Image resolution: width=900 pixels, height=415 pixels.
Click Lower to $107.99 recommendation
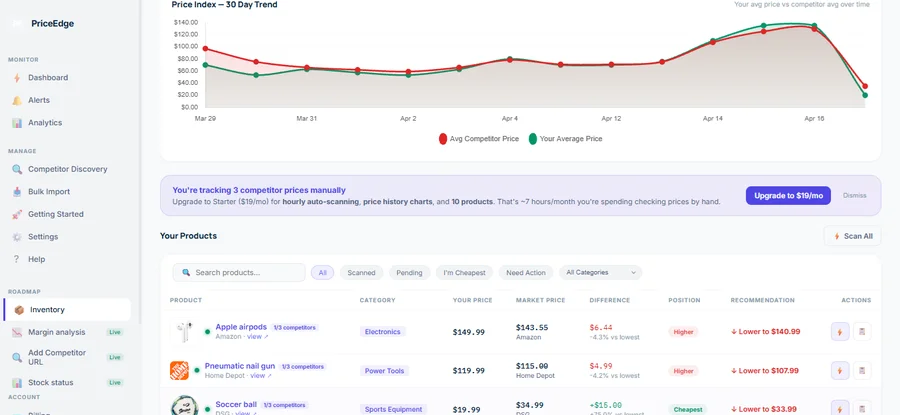tap(765, 371)
